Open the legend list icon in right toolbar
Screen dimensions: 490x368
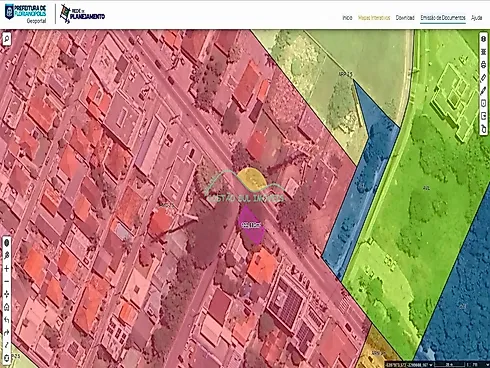click(x=484, y=52)
